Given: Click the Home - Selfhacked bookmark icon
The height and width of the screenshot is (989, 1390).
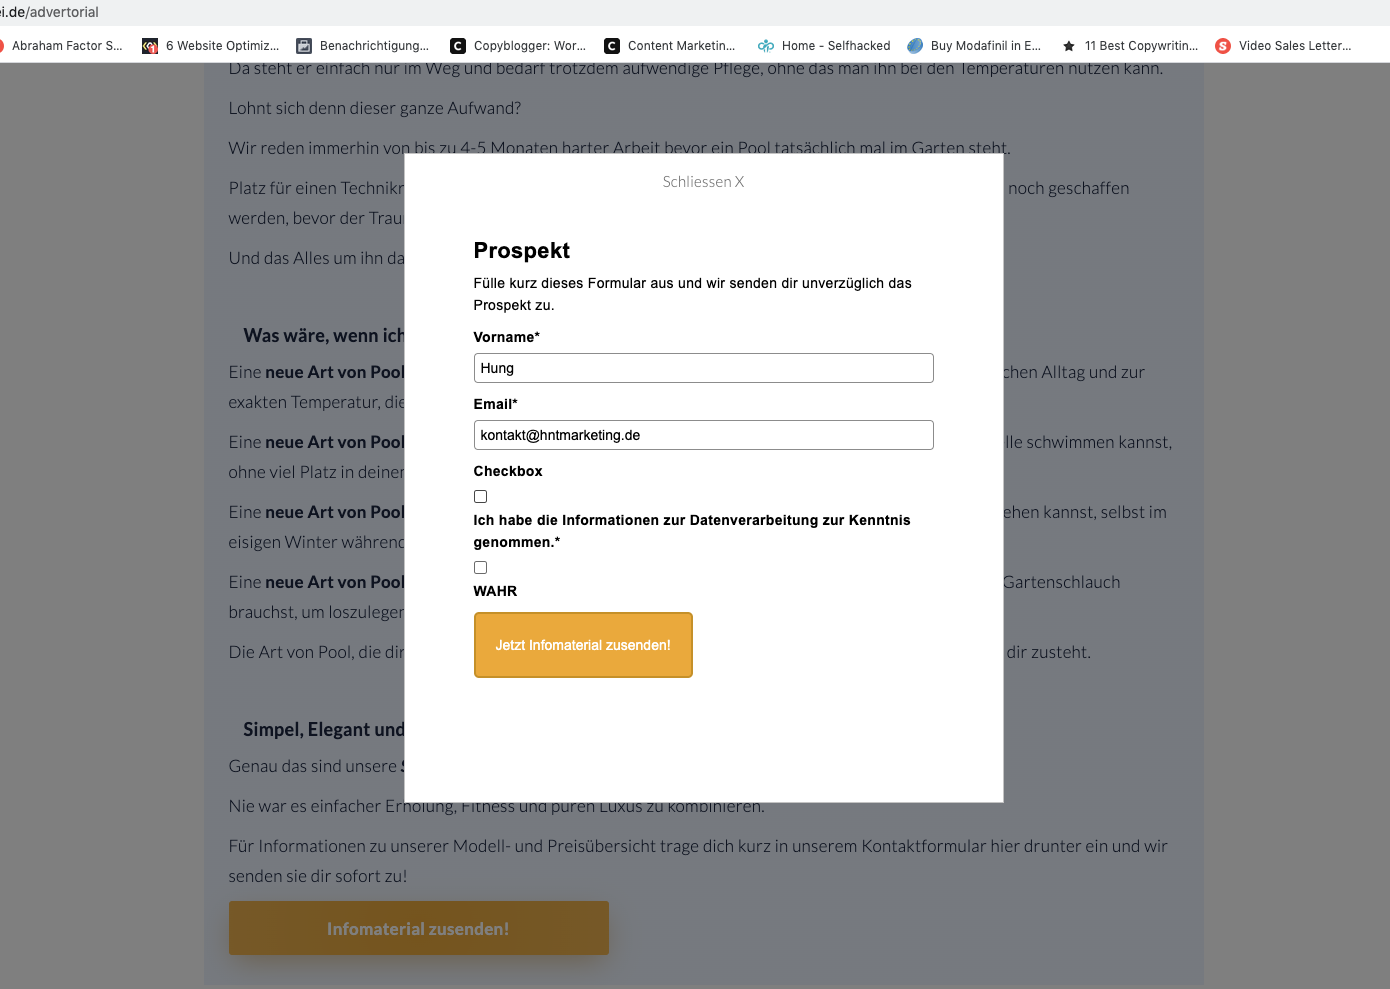Looking at the screenshot, I should point(766,46).
